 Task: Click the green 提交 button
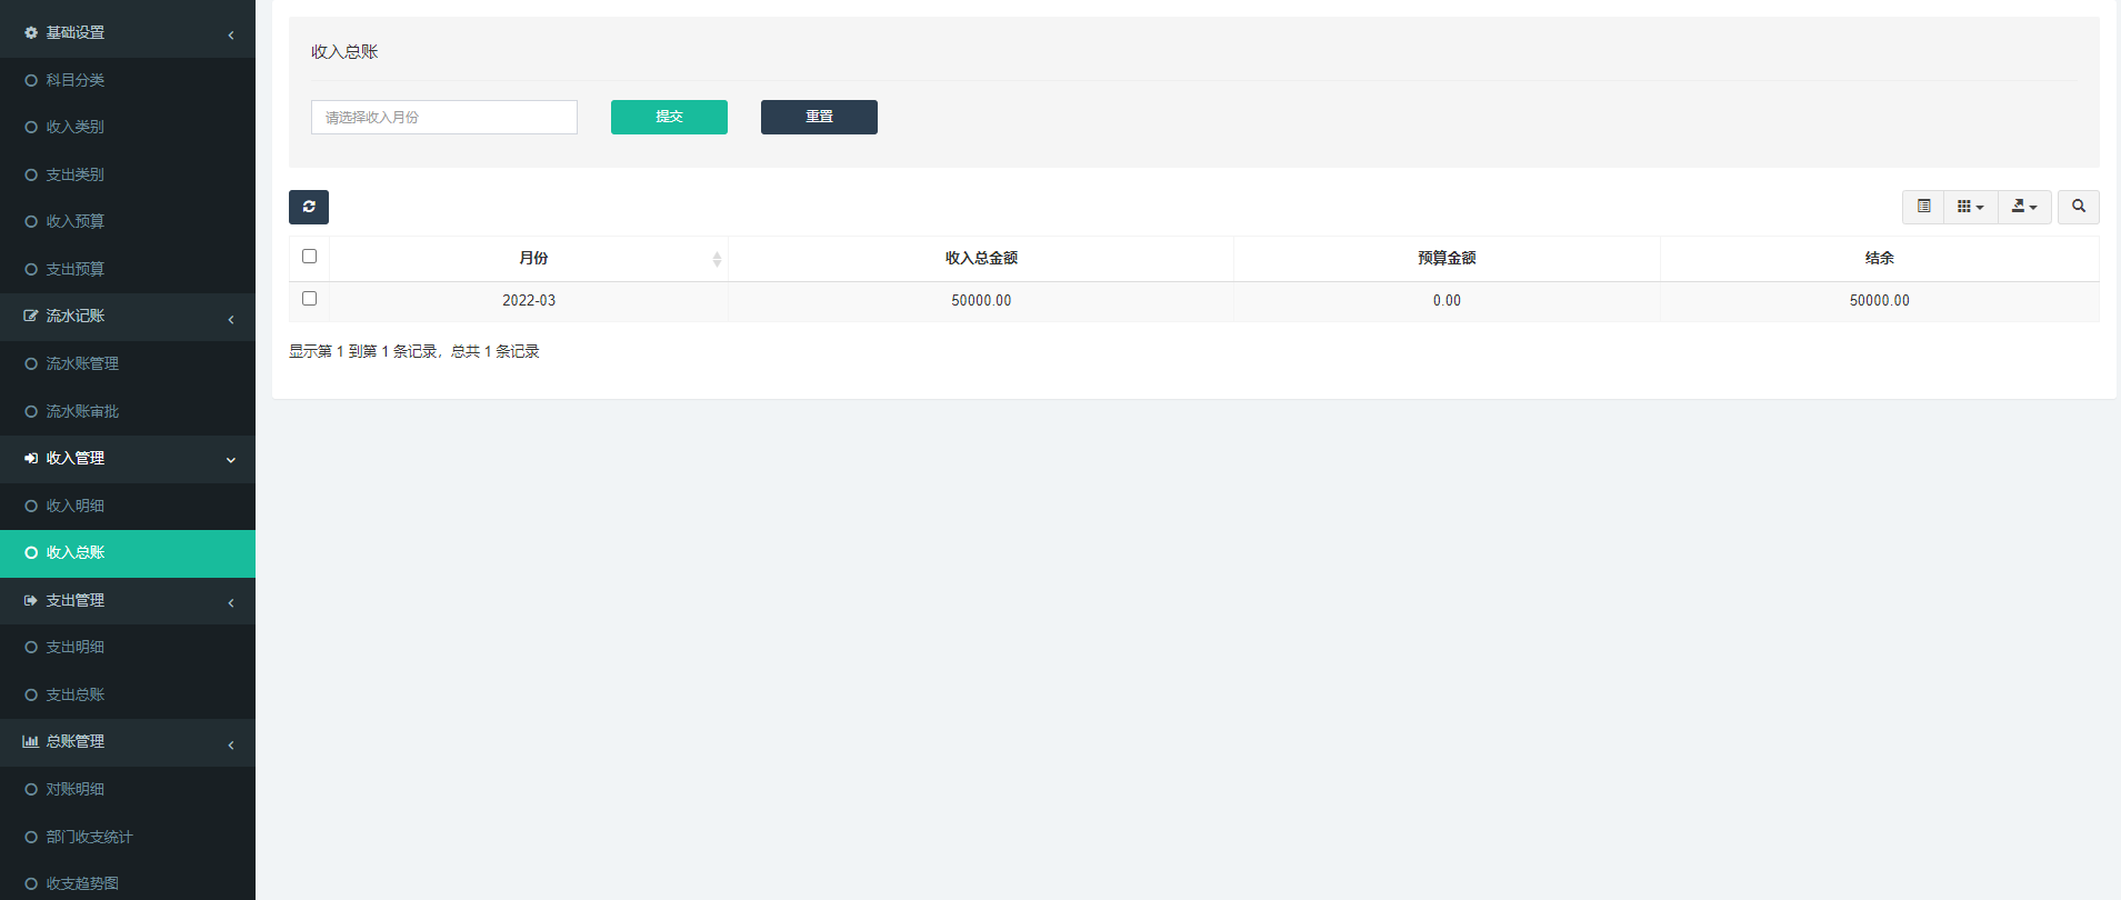[x=669, y=117]
